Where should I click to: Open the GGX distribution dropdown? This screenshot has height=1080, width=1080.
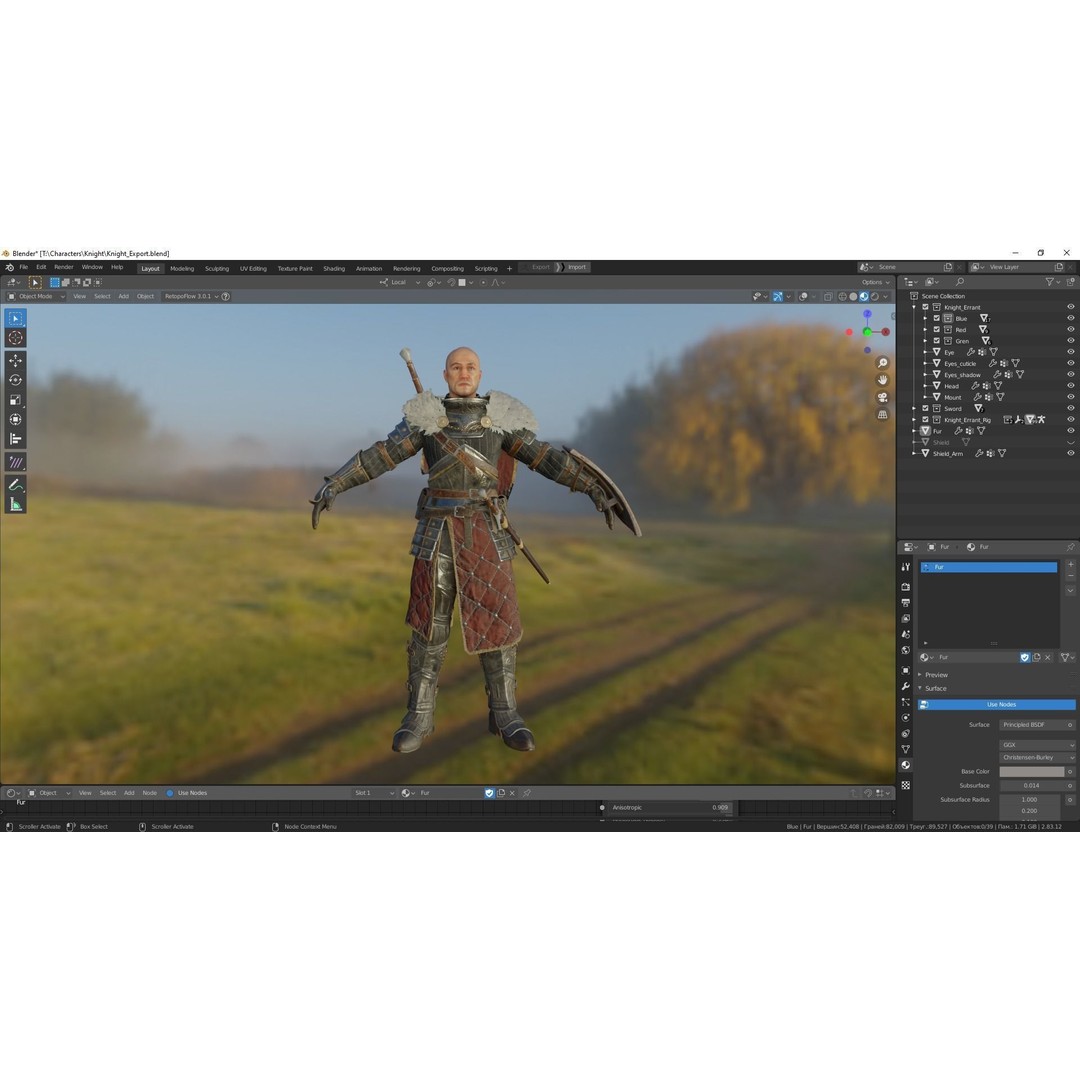click(1037, 745)
